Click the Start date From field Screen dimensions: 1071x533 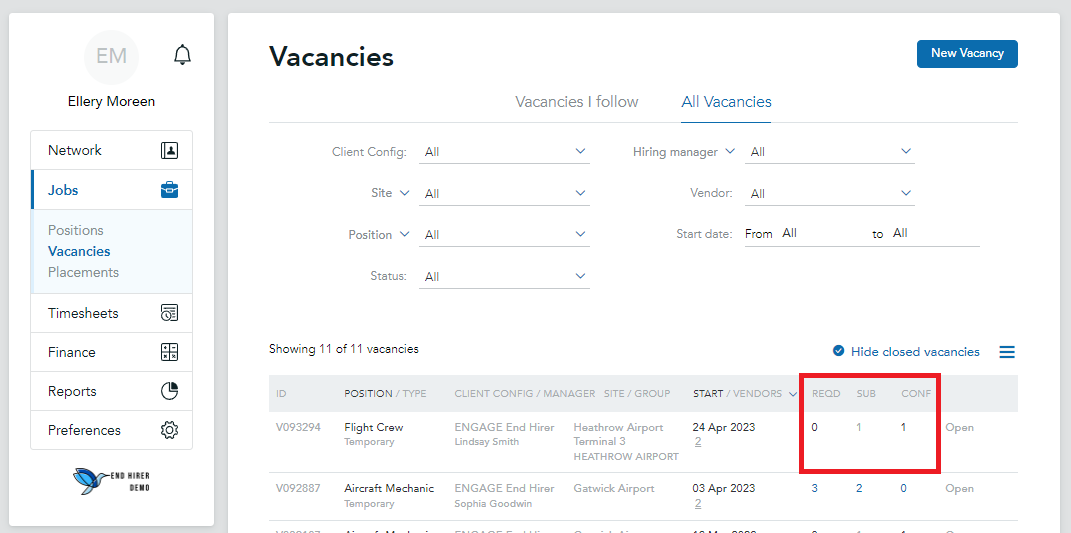[823, 233]
